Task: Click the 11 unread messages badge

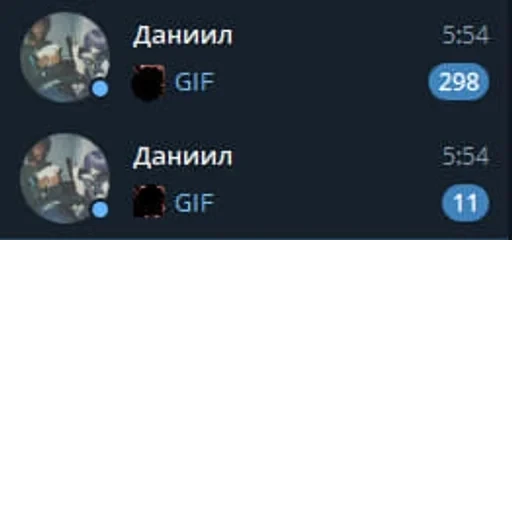Action: (465, 203)
